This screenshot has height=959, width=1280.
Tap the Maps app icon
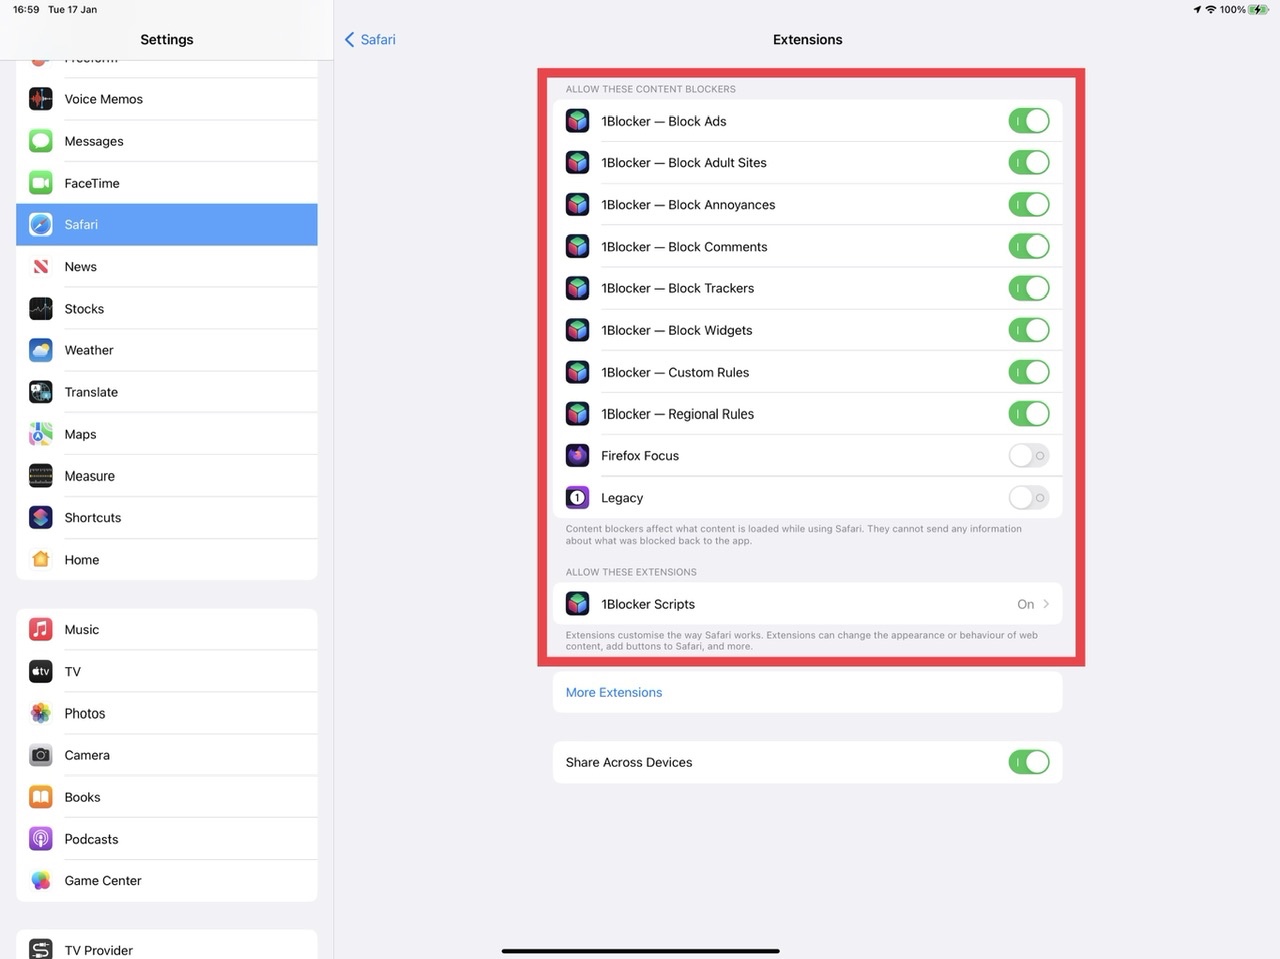[x=41, y=434]
